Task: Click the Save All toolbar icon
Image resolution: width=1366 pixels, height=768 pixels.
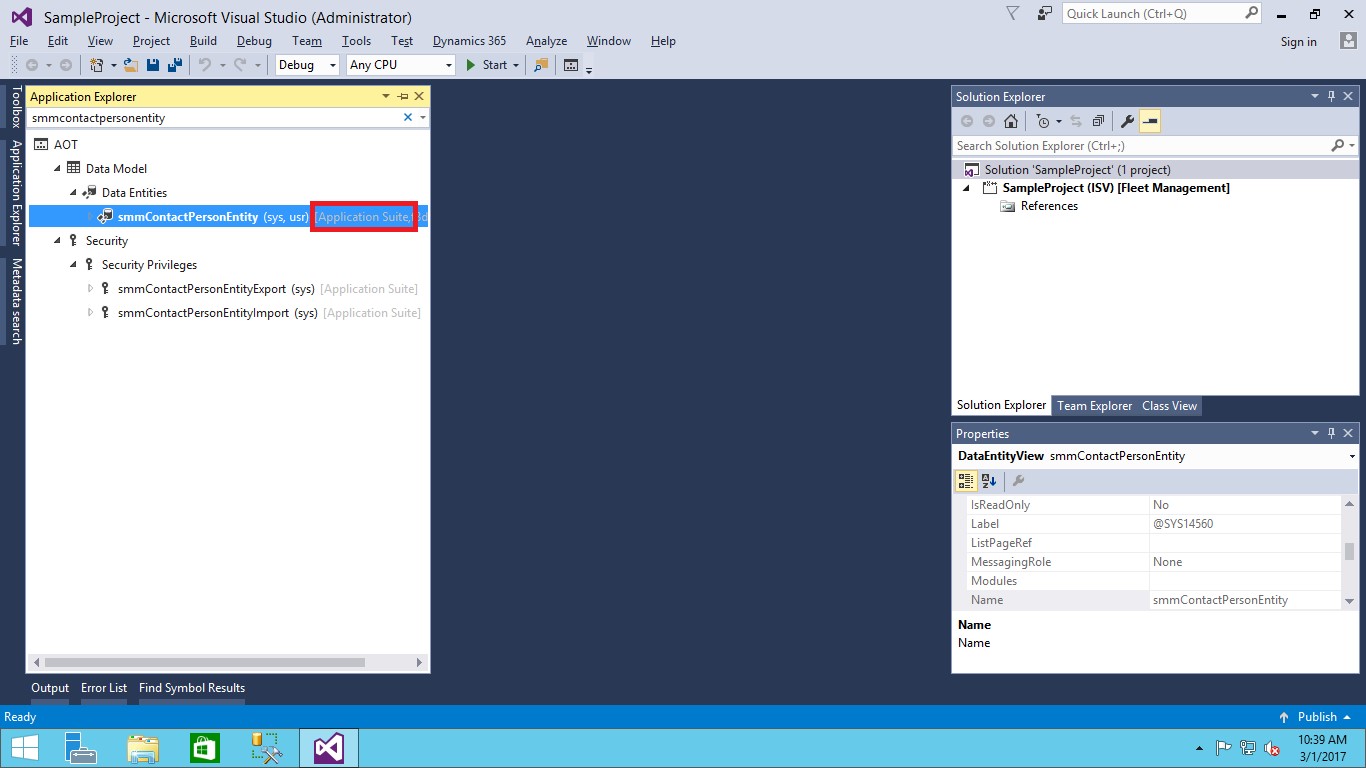Action: point(175,65)
